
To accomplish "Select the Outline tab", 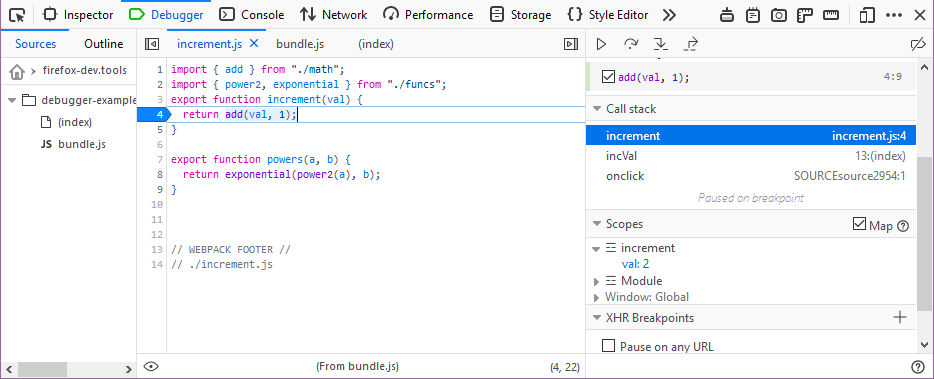I will point(104,44).
